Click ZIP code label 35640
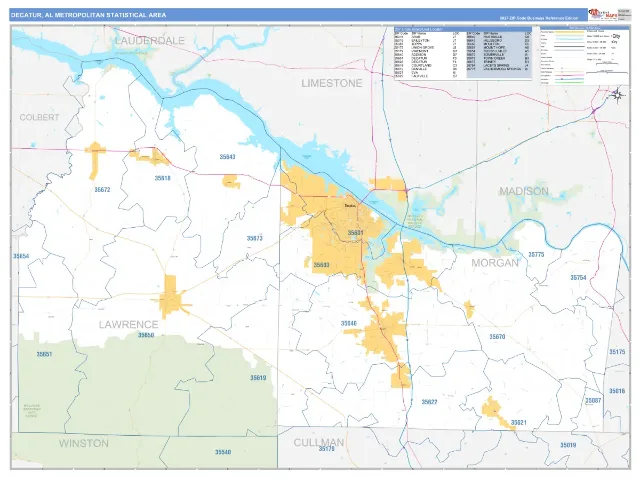 [349, 323]
